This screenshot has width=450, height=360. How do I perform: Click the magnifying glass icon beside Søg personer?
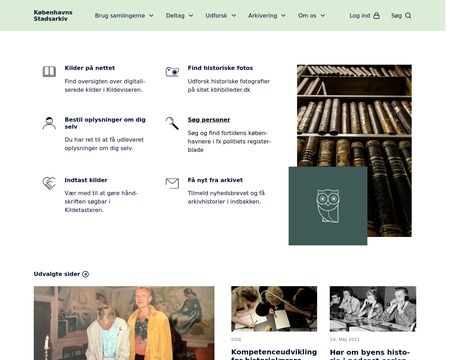[x=172, y=123]
